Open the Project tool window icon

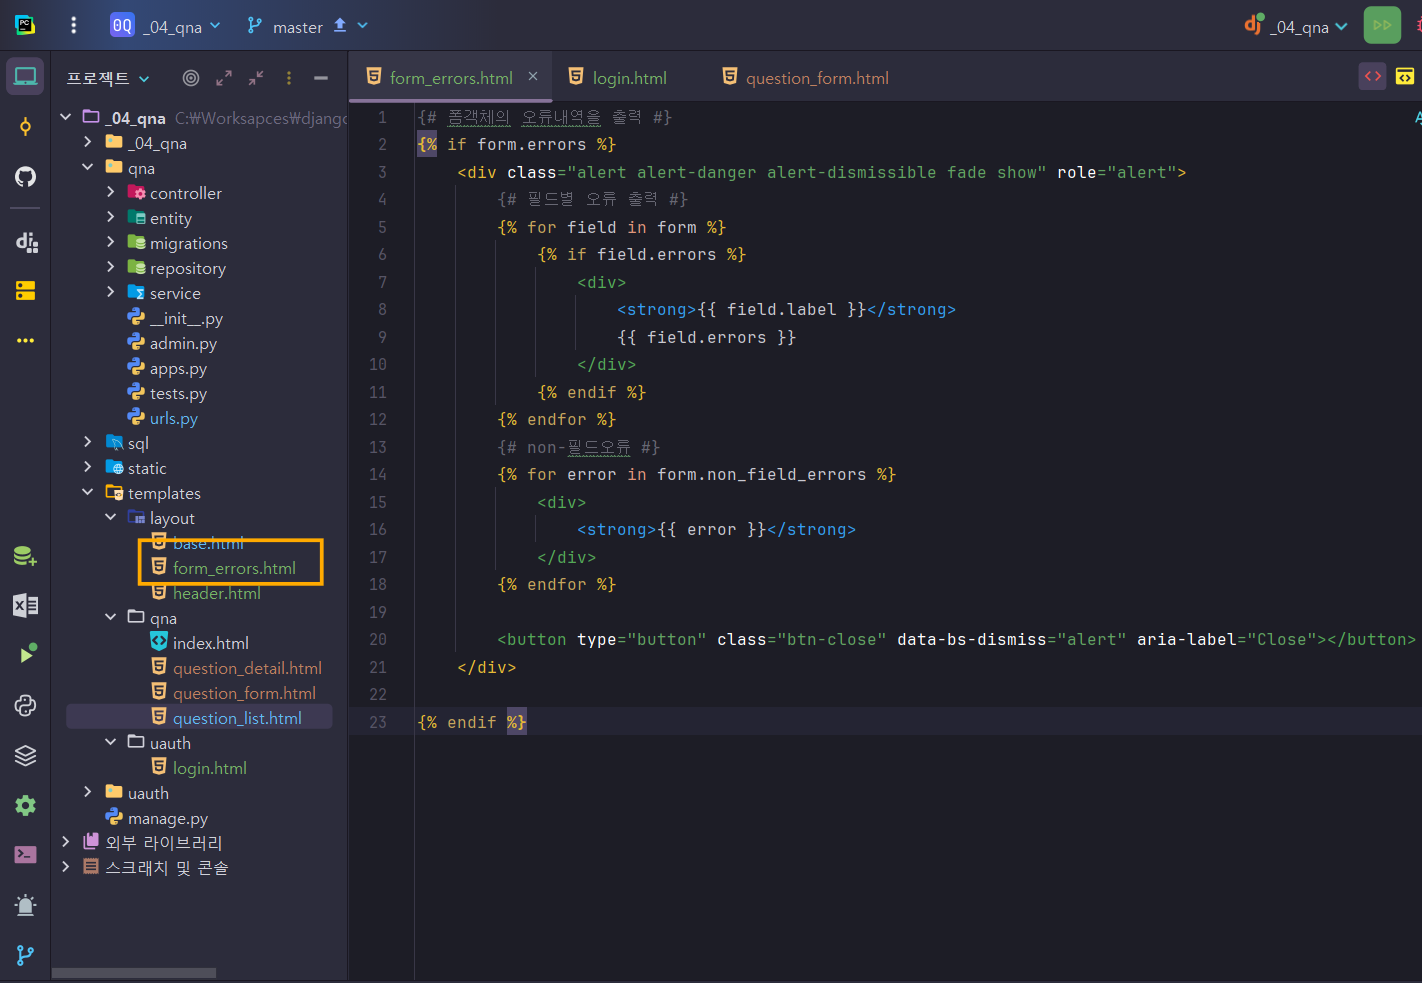[x=25, y=77]
